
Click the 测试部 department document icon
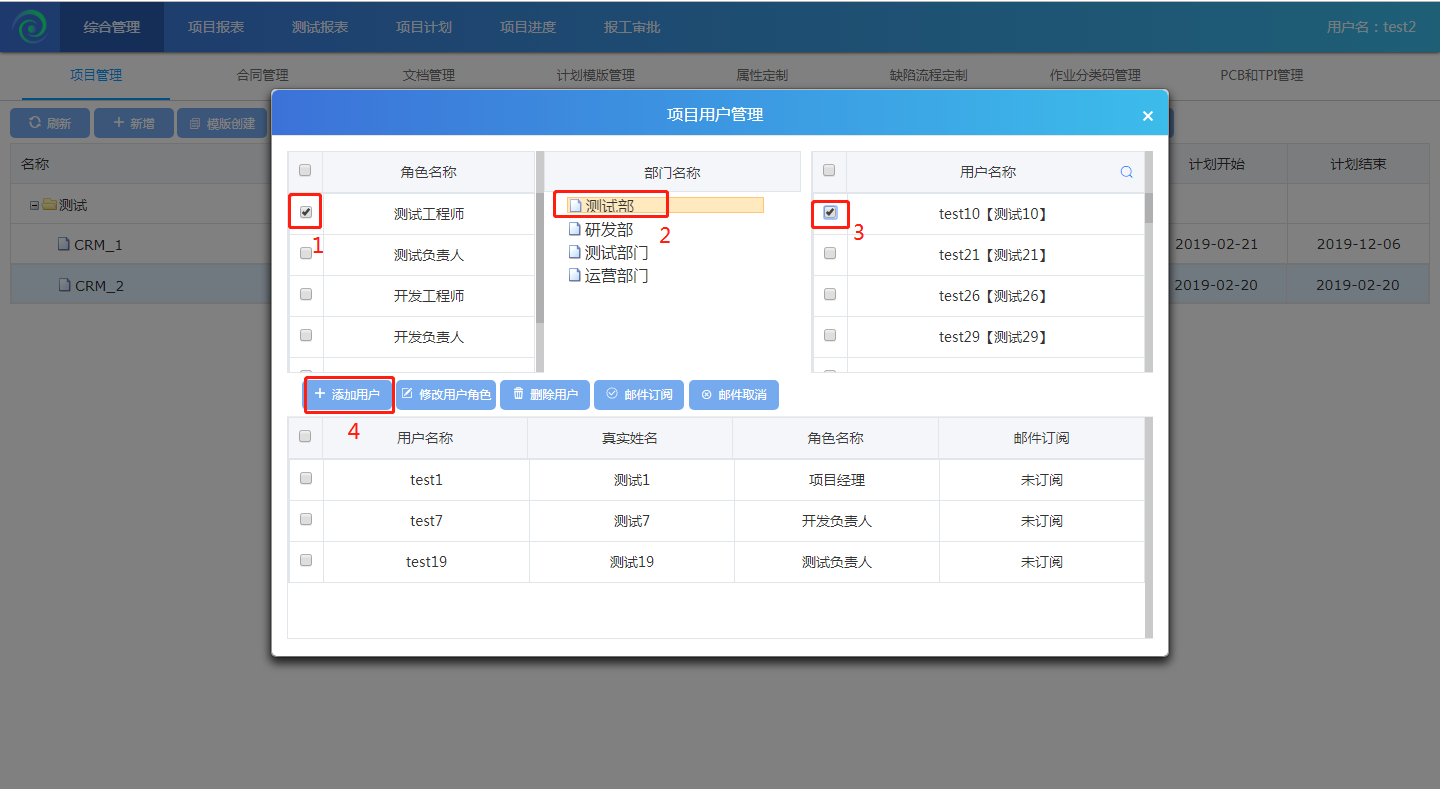click(x=575, y=205)
